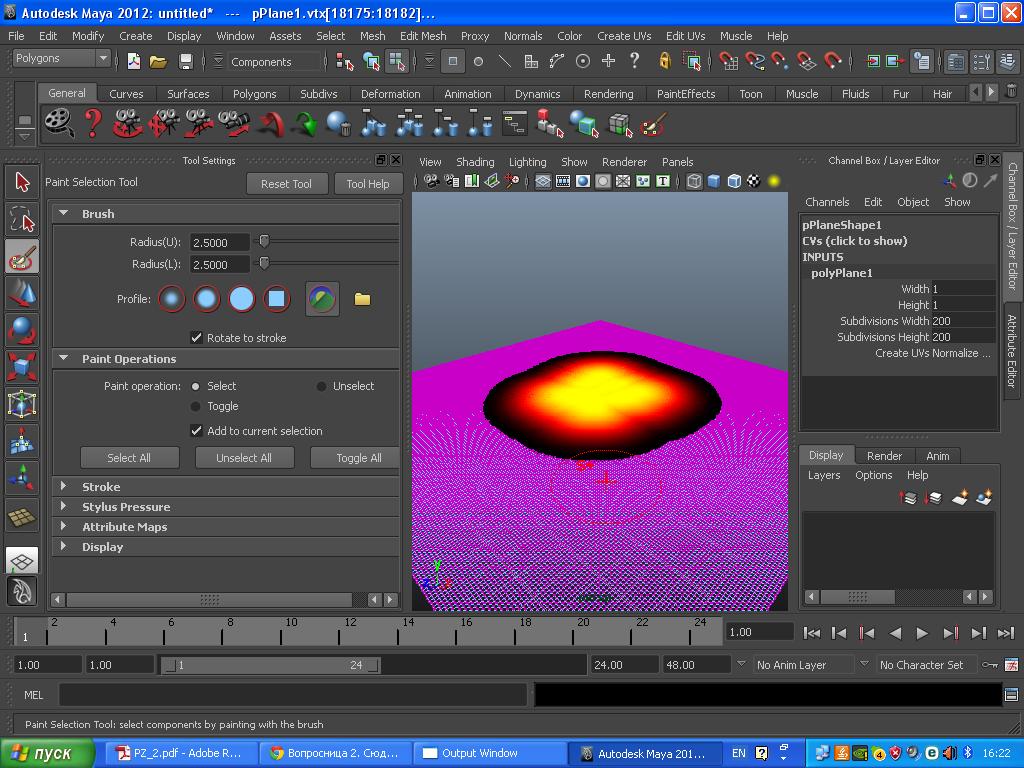Uncheck Rotate to stroke checkbox
1024x768 pixels.
point(197,338)
